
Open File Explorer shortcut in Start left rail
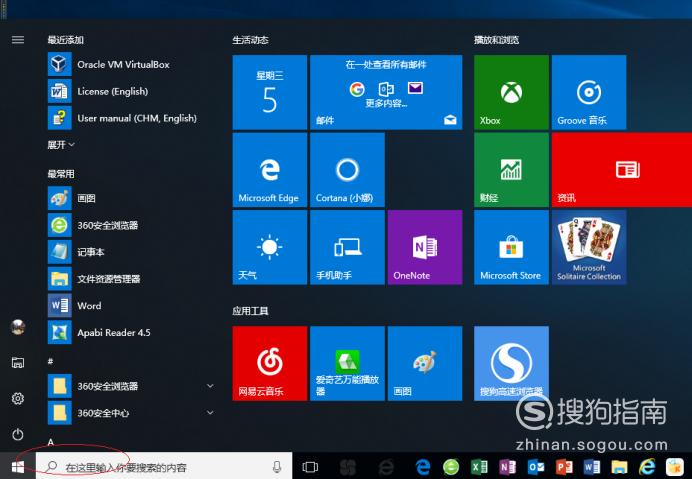pyautogui.click(x=18, y=363)
